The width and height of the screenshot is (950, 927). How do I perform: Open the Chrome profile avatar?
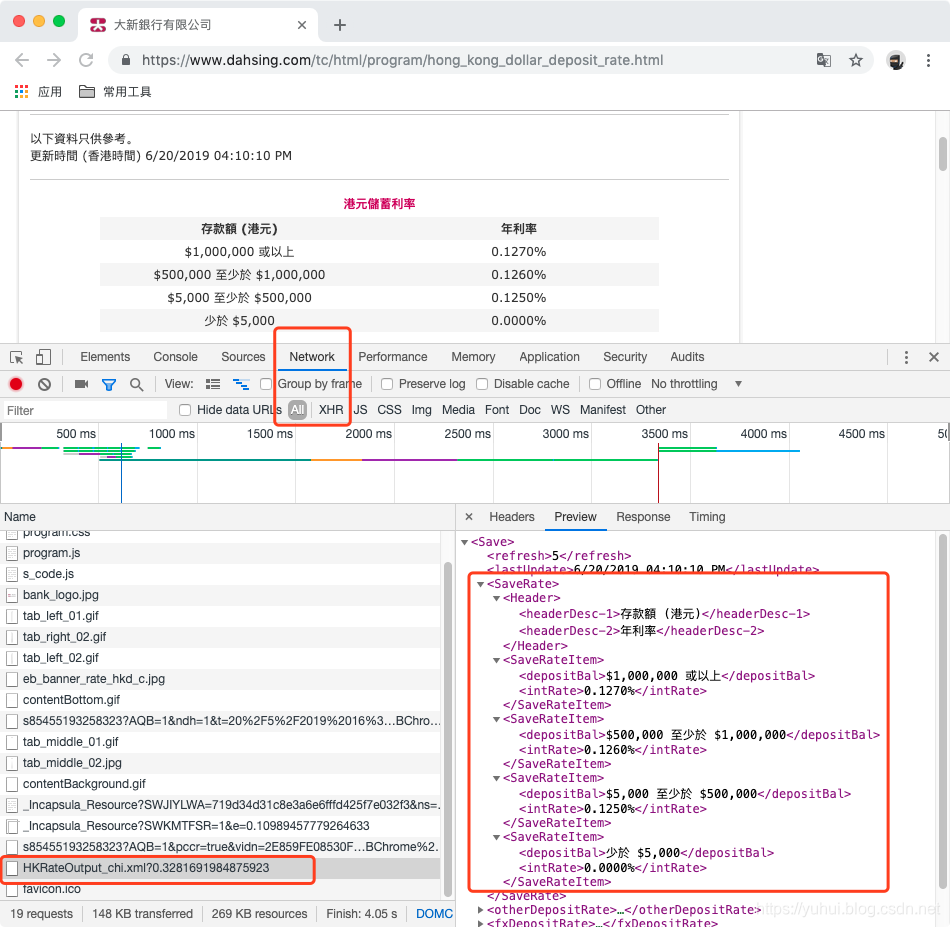[895, 60]
